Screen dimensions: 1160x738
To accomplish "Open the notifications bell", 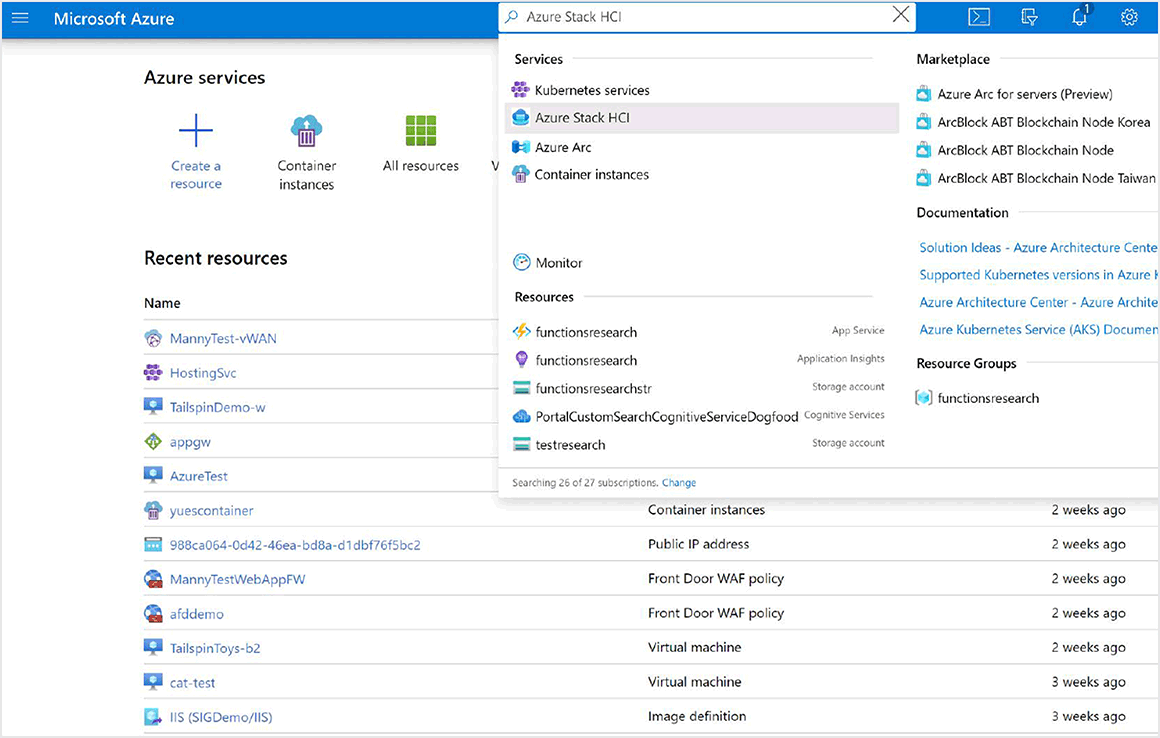I will coord(1079,17).
